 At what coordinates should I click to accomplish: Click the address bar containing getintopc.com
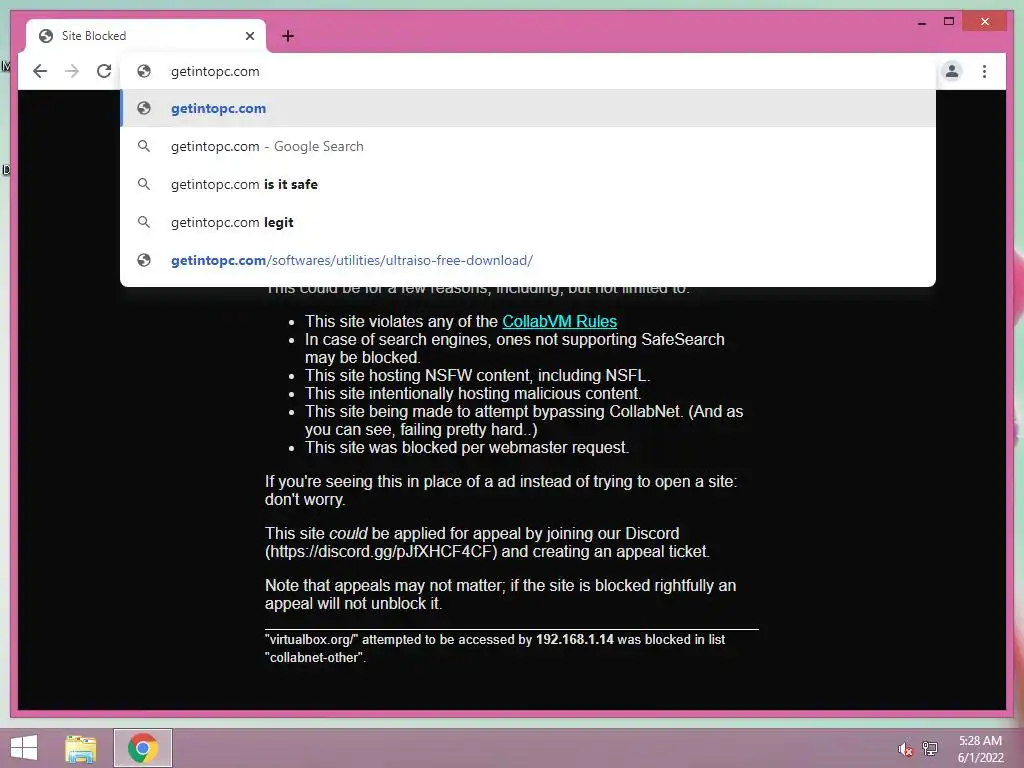point(528,71)
